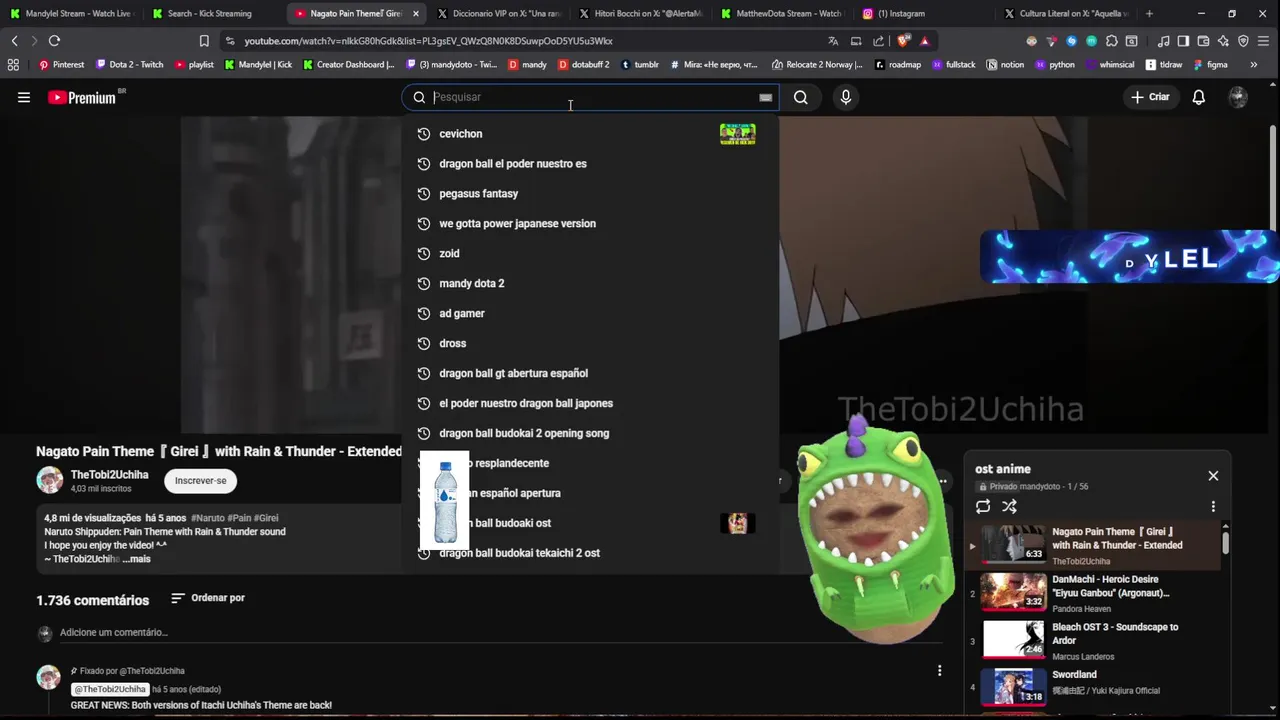Click in the Pesquisar search field
This screenshot has height=720, width=1280.
[592, 97]
